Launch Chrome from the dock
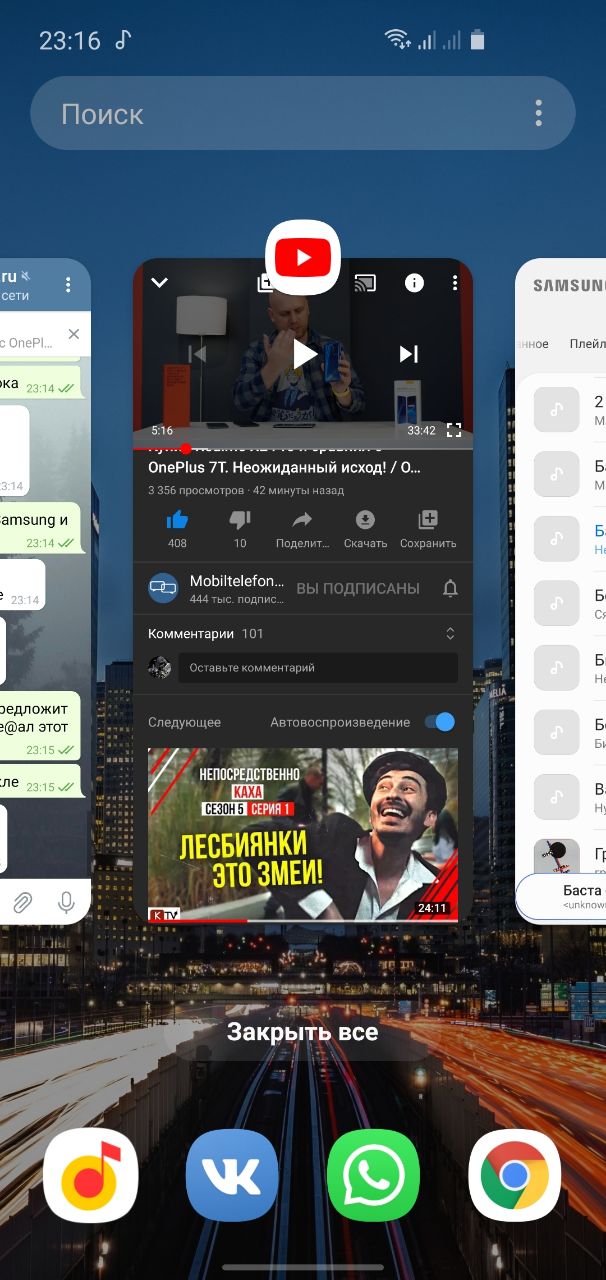Viewport: 606px width, 1280px height. click(515, 1176)
